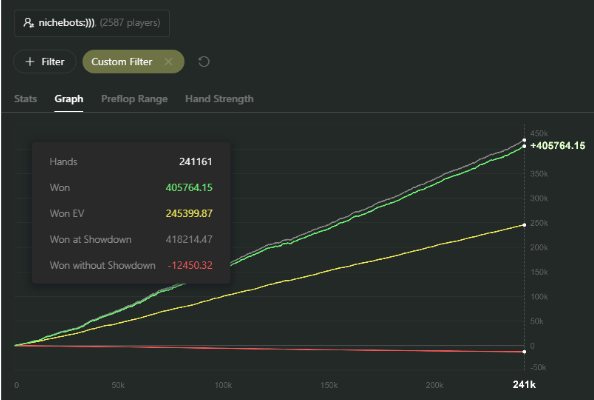Select the Custom Filter chip
Screen dimensions: 594x400
coord(133,61)
